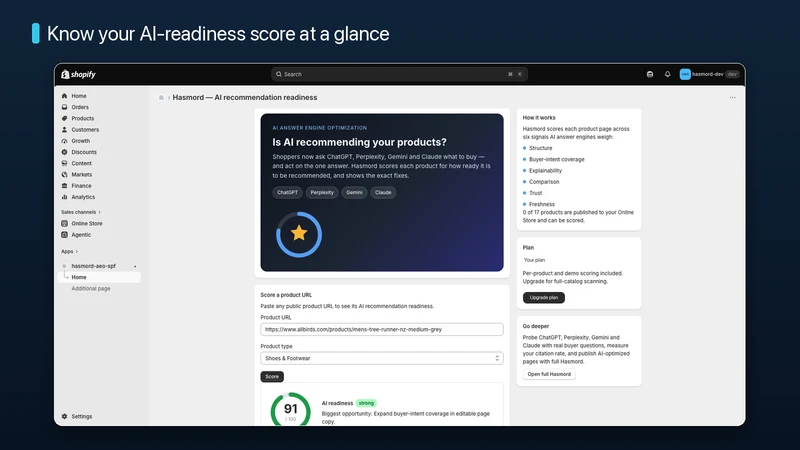Click the 91 score ring

290,409
